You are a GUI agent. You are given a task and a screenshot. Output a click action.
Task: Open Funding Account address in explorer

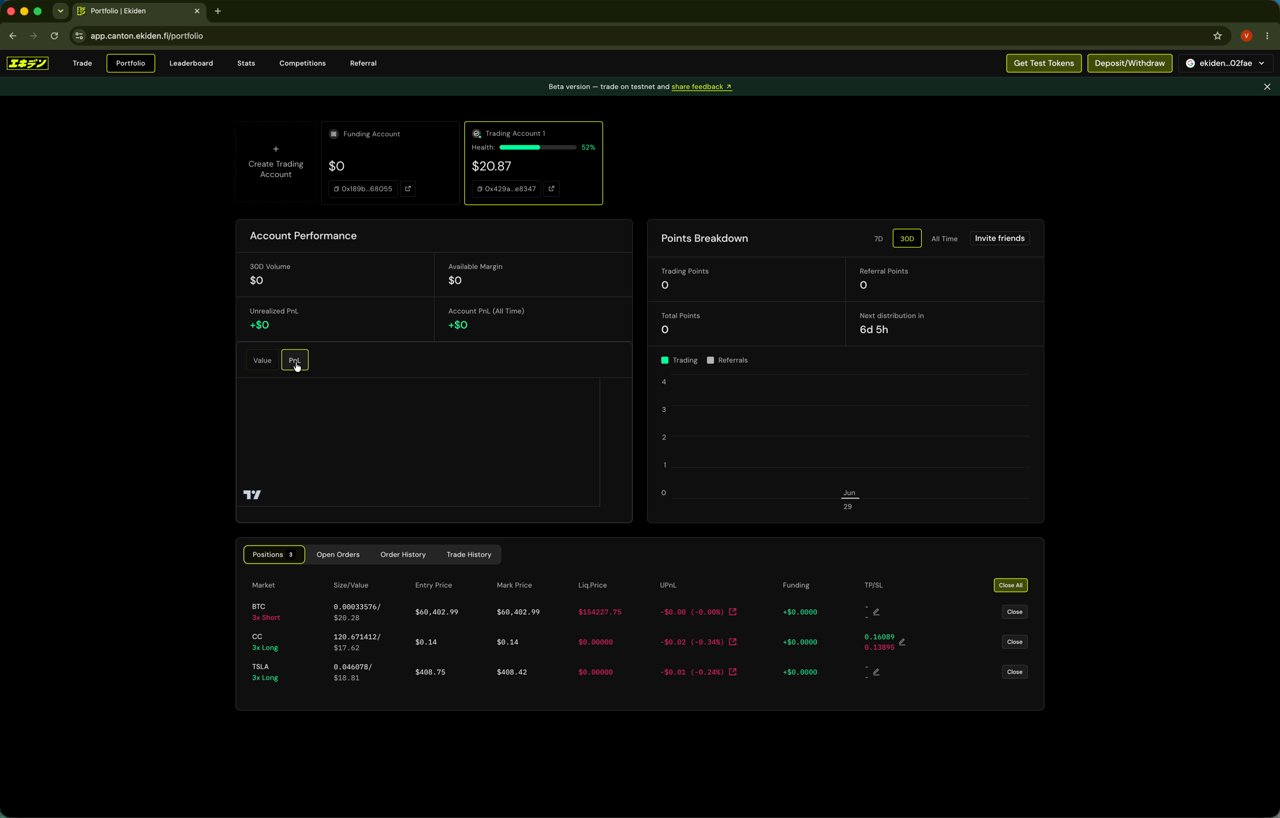[408, 189]
